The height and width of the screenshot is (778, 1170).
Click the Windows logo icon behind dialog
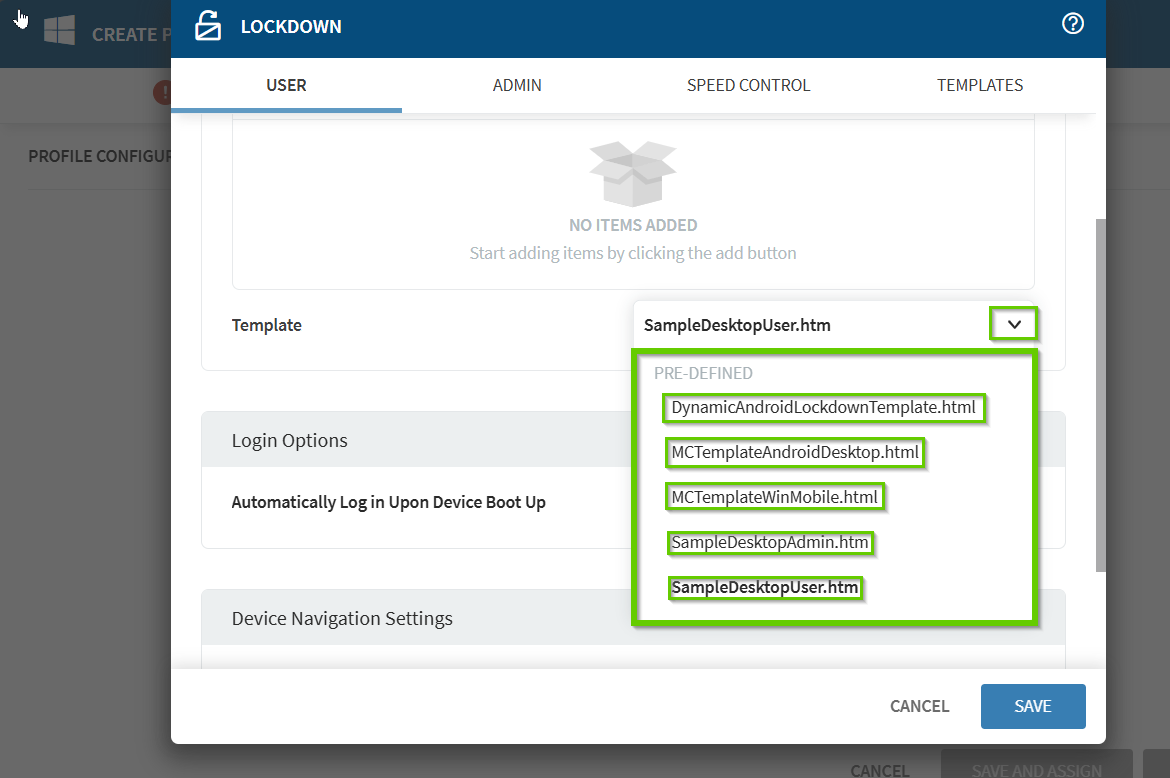tap(59, 30)
